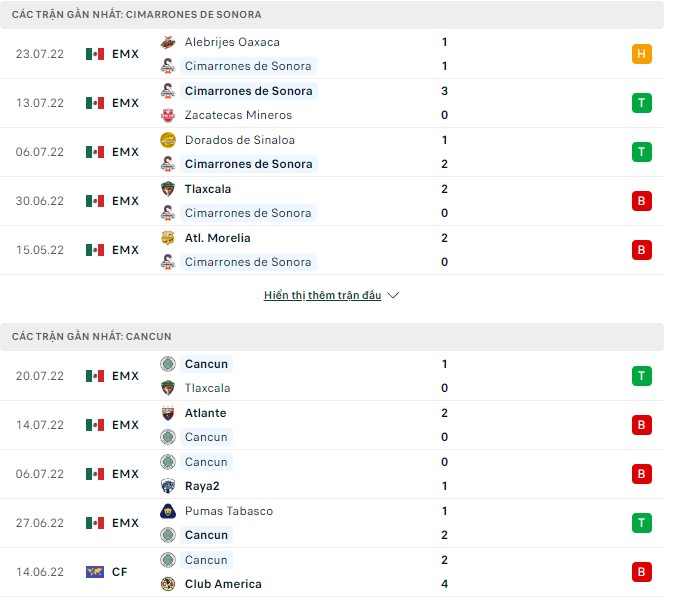
Task: Click the Zacatecas Mineros team logo
Action: tap(167, 115)
